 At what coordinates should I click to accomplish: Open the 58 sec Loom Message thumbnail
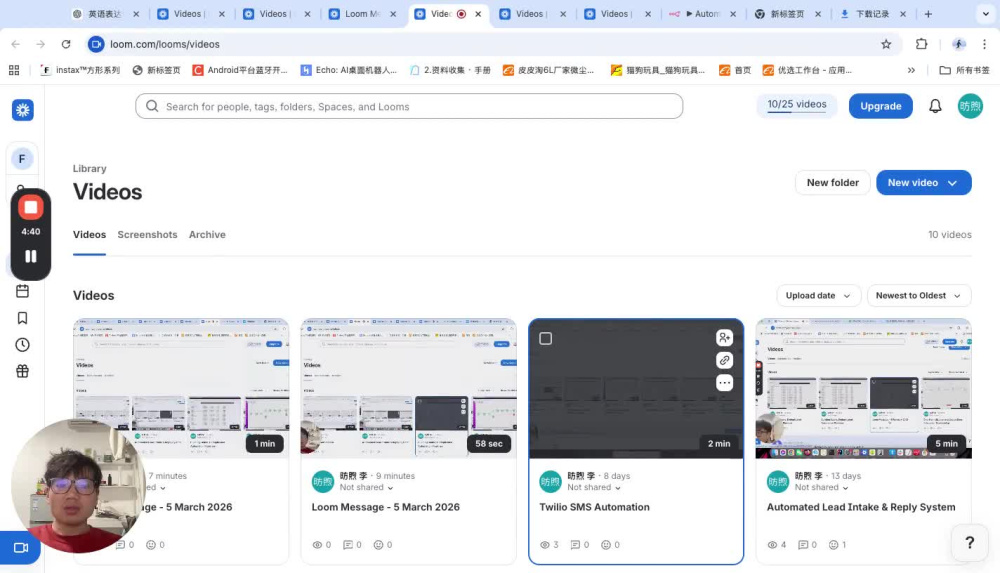point(409,389)
